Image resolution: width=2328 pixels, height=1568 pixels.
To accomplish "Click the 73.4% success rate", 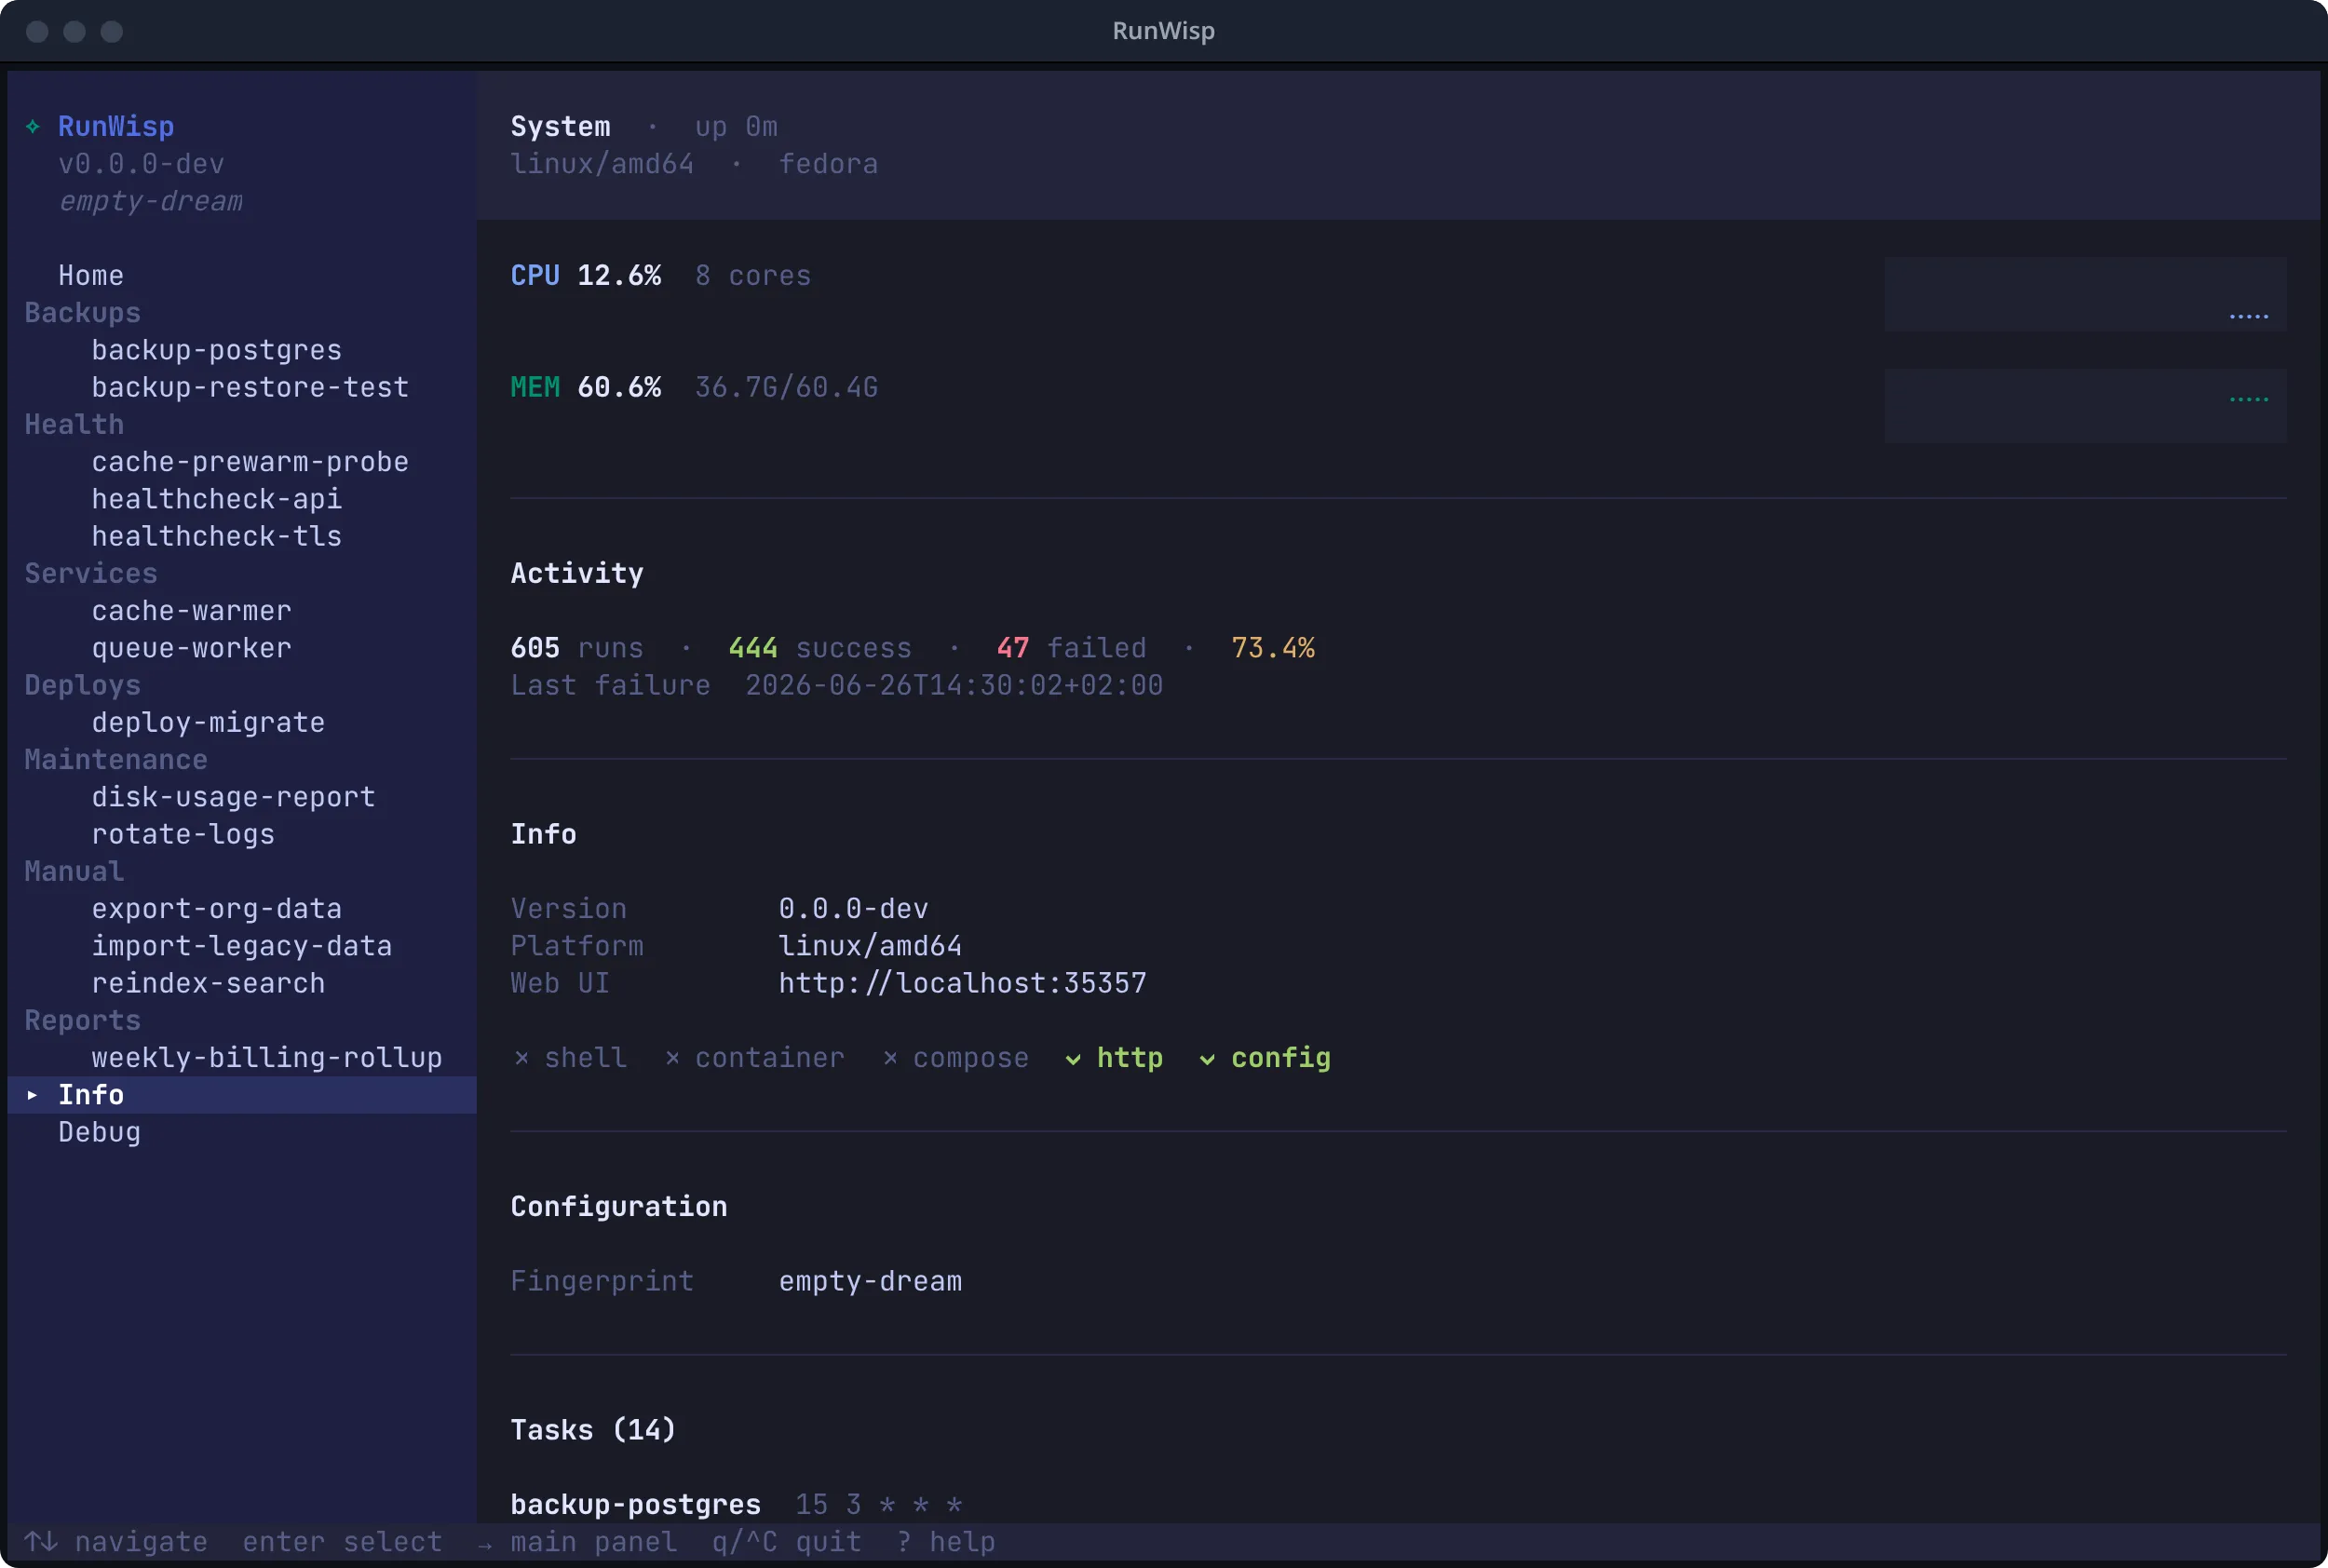I will [x=1273, y=648].
